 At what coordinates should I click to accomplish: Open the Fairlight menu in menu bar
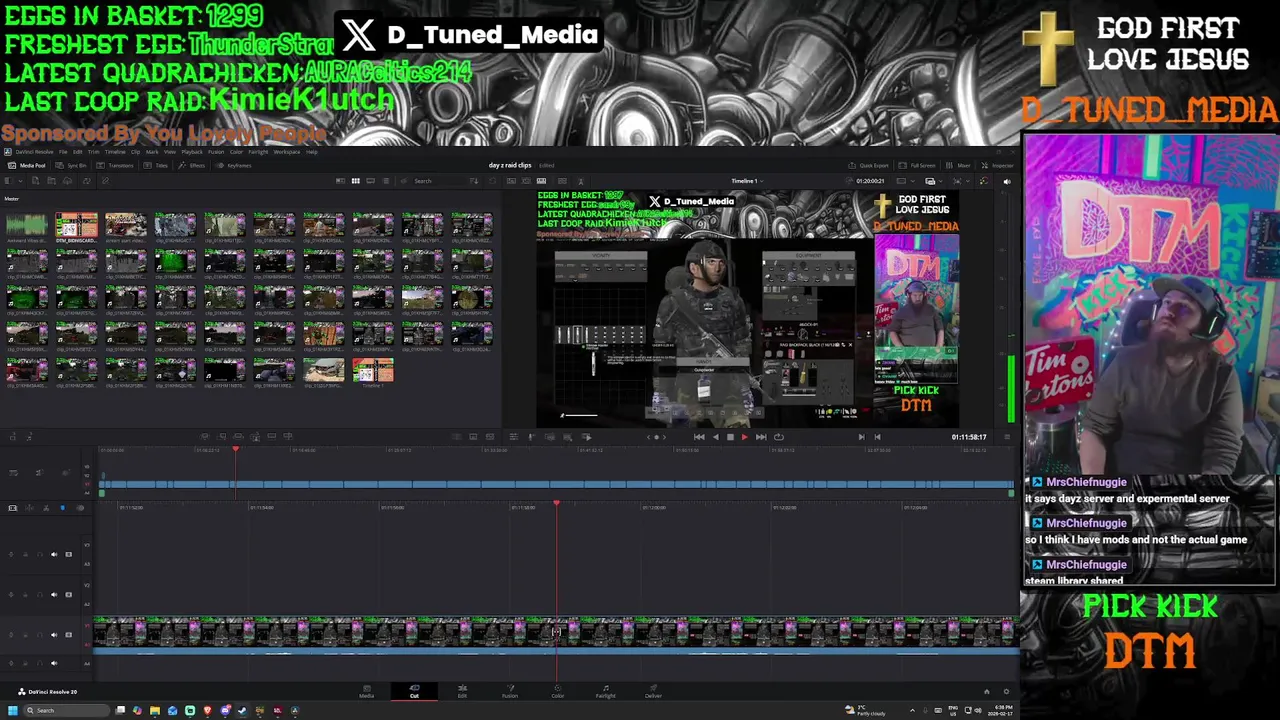[258, 152]
